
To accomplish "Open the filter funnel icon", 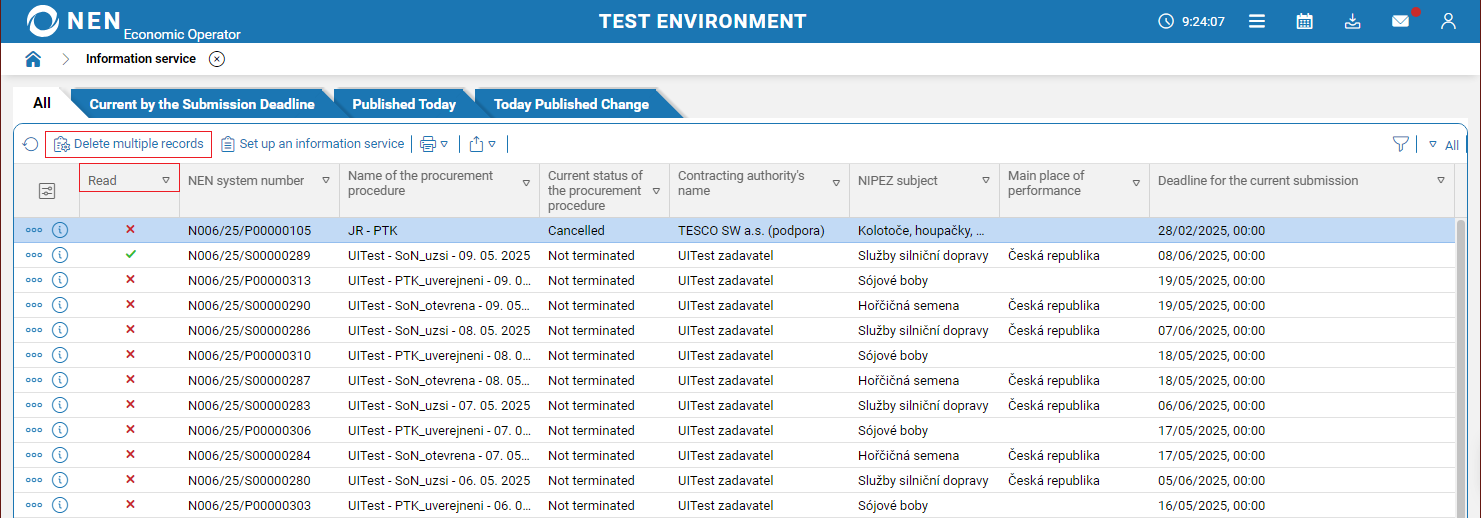I will click(x=1400, y=144).
